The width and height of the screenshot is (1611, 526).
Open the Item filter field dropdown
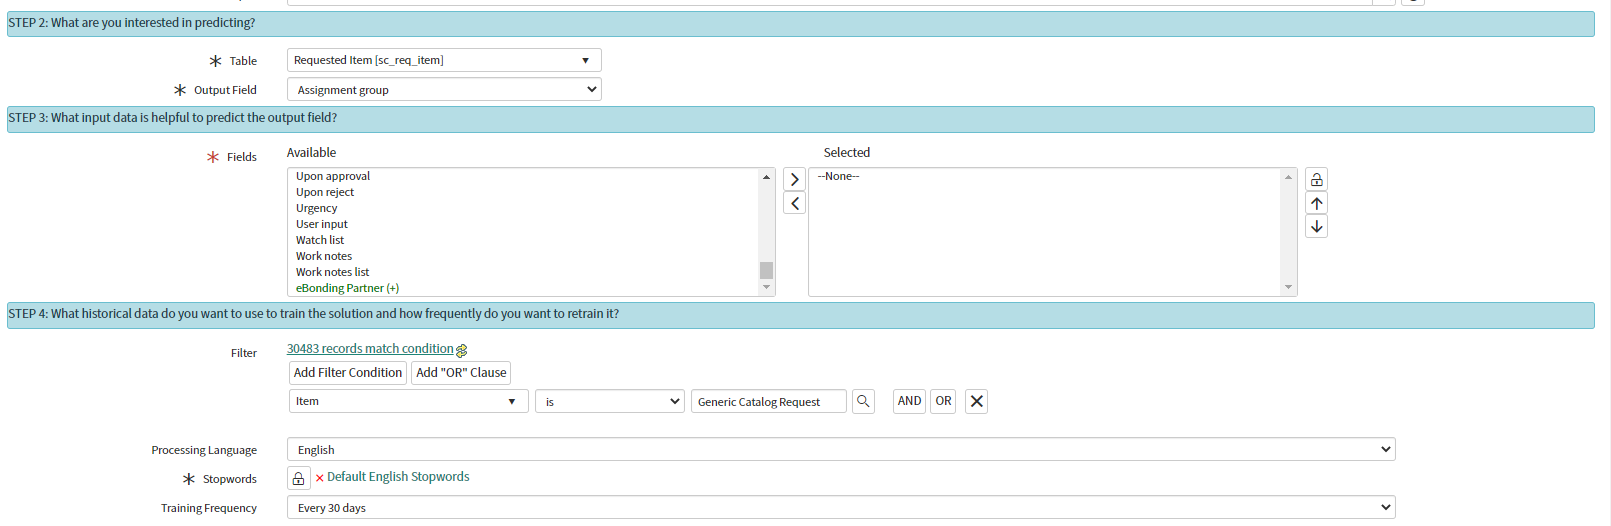408,401
